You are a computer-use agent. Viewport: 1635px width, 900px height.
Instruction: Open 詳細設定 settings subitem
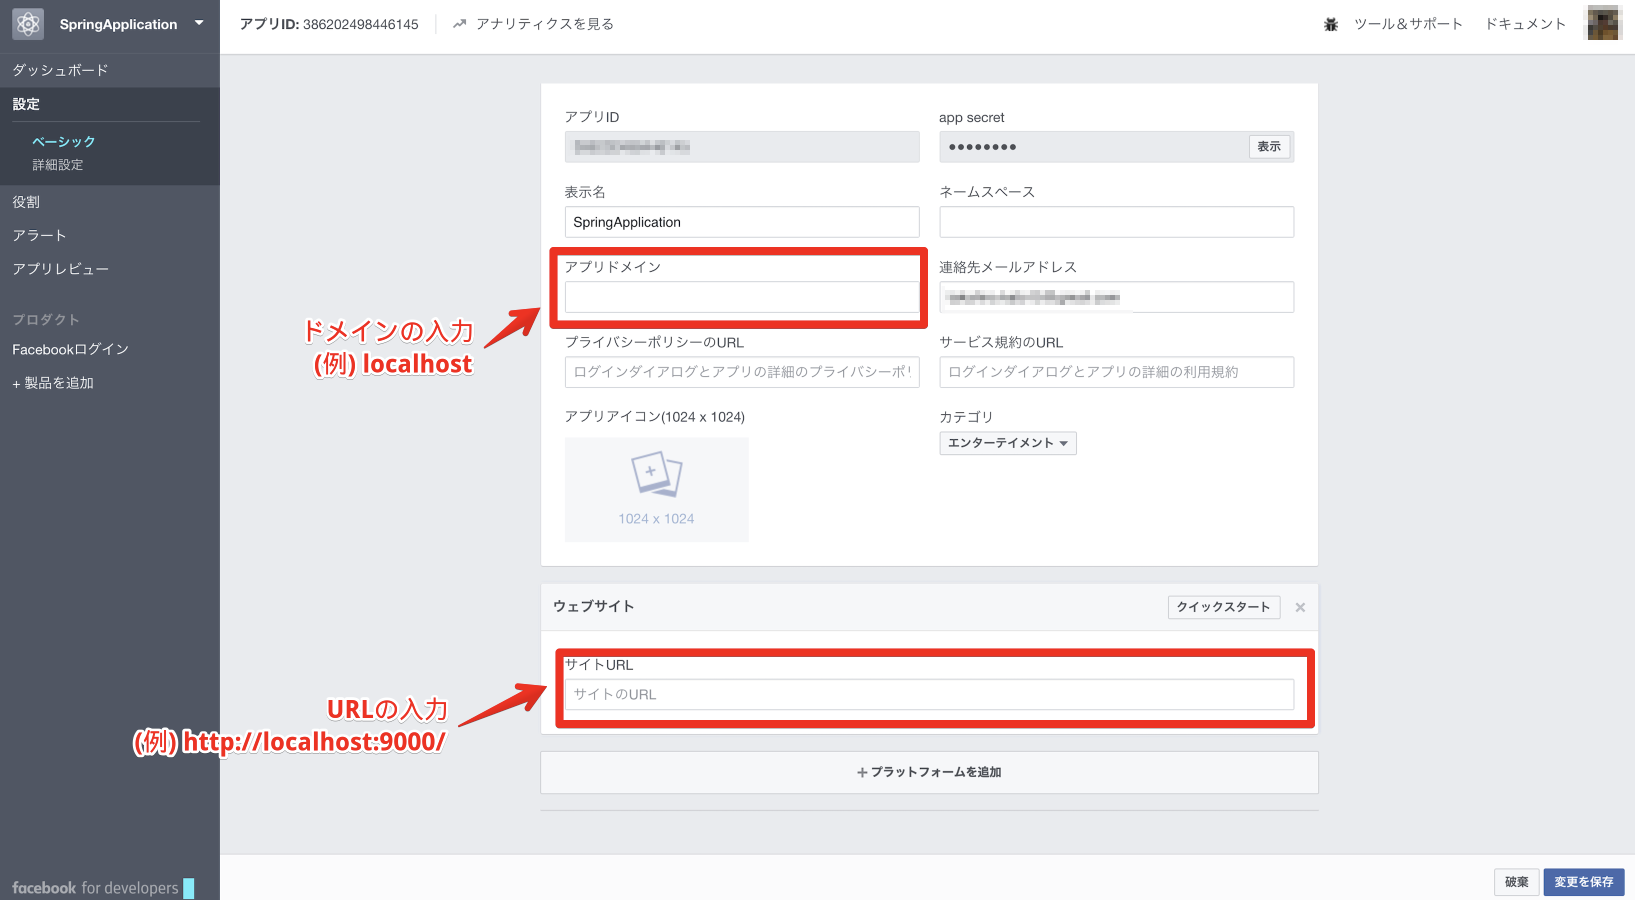(58, 165)
